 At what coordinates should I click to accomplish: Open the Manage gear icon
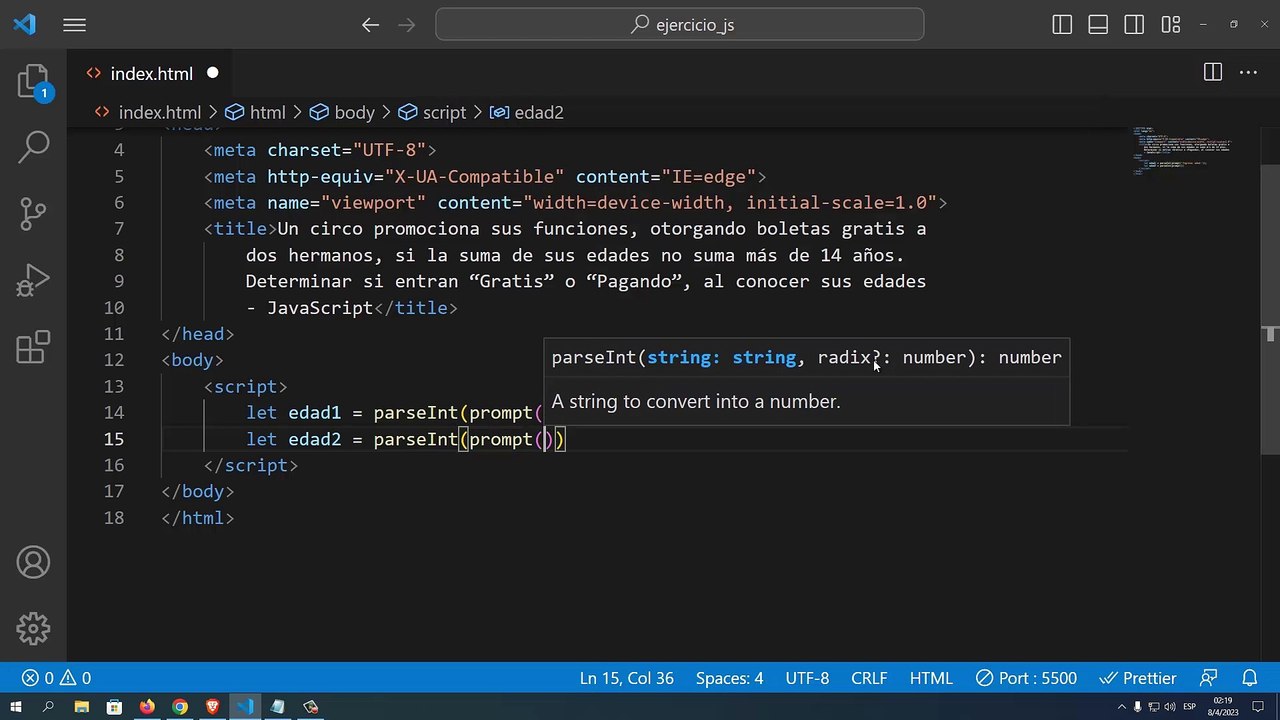tap(33, 629)
